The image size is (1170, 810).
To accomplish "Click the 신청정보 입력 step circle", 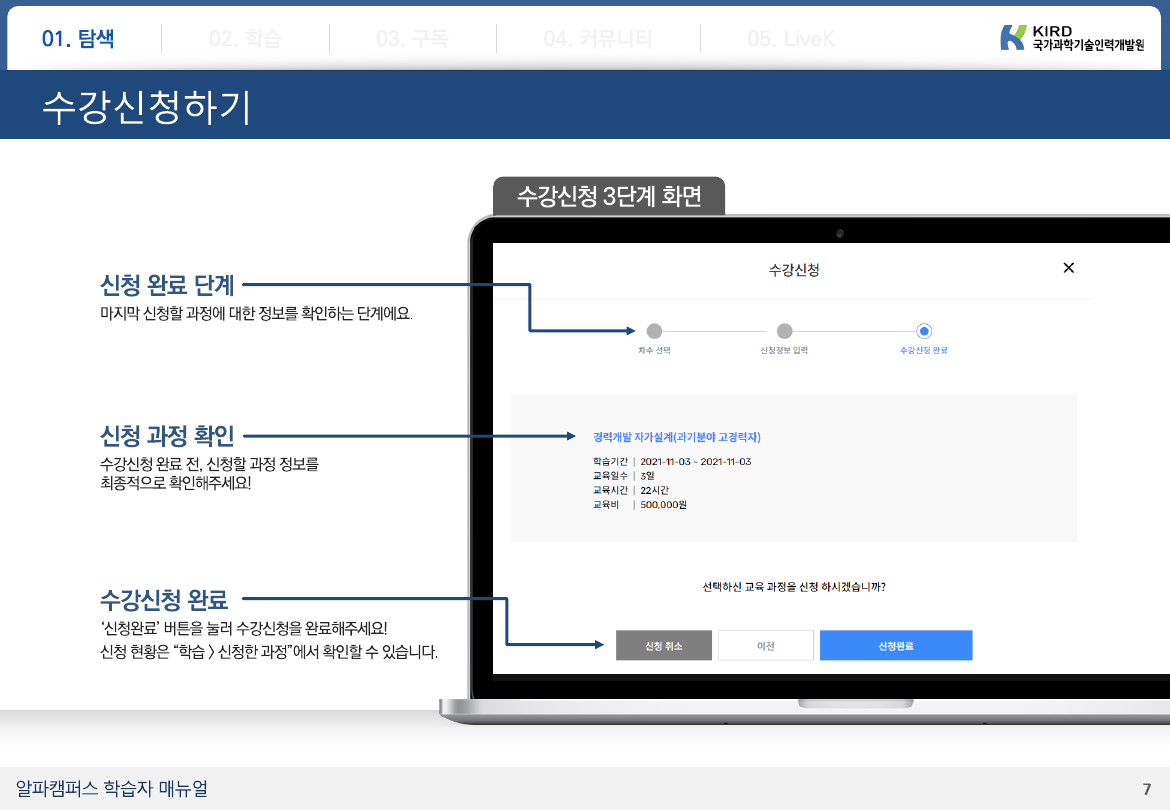I will (785, 331).
